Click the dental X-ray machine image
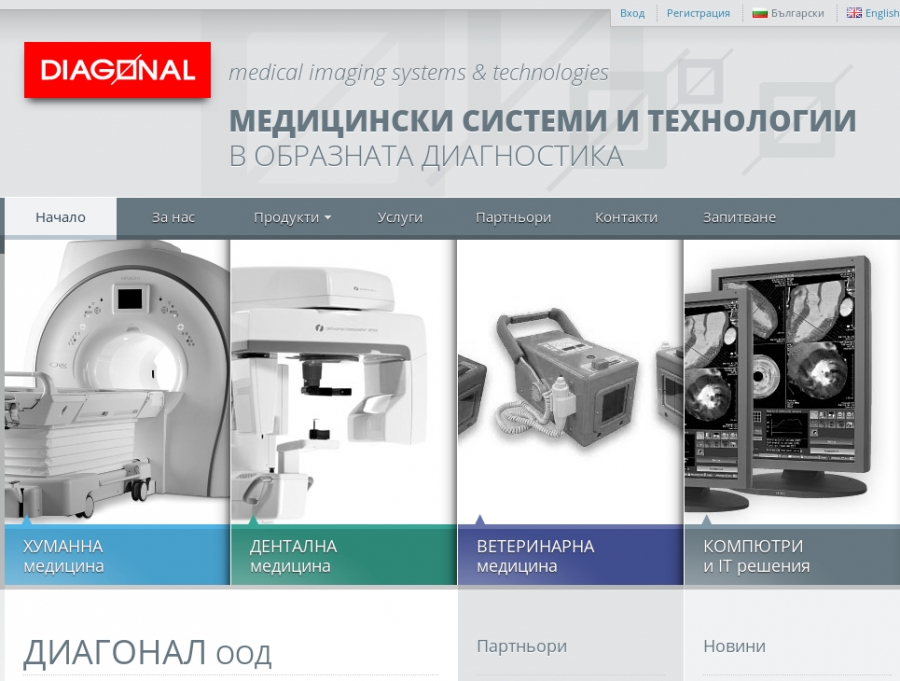The image size is (900, 681). pyautogui.click(x=343, y=380)
